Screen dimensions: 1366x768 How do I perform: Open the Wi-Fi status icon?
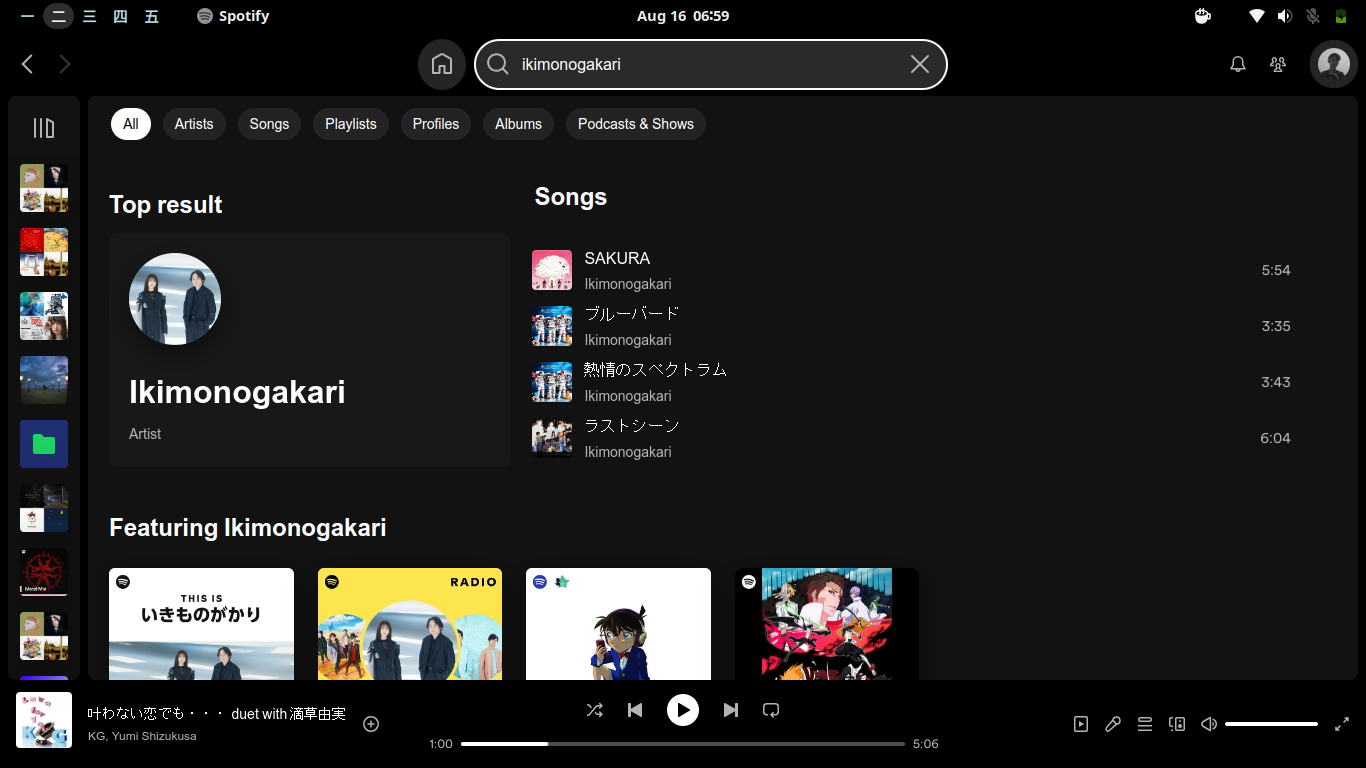click(x=1257, y=16)
